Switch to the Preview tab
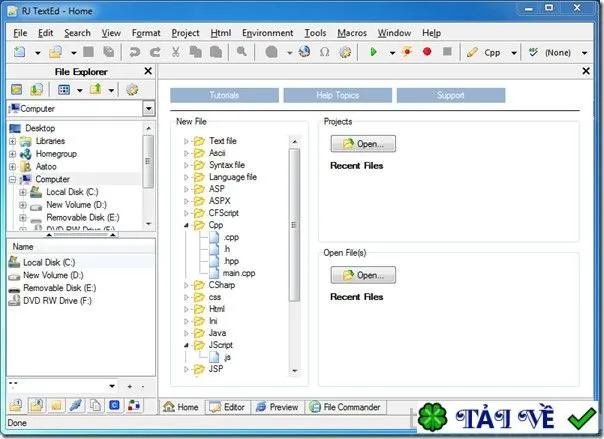This screenshot has height=439, width=604. 277,407
